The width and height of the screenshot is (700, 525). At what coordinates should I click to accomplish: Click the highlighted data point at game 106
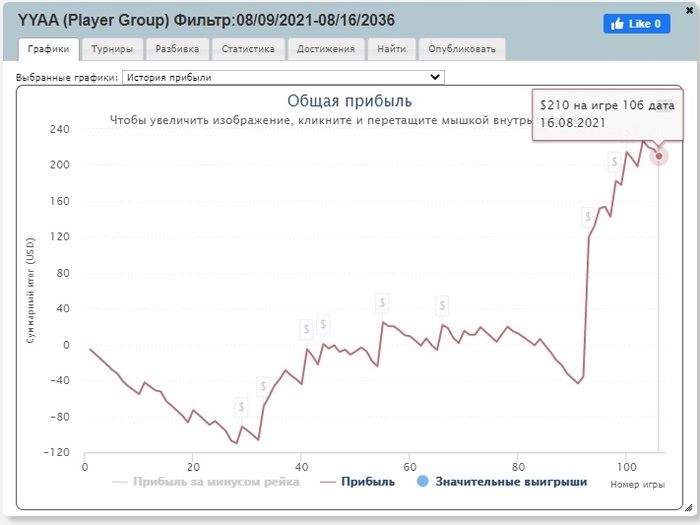pos(658,156)
